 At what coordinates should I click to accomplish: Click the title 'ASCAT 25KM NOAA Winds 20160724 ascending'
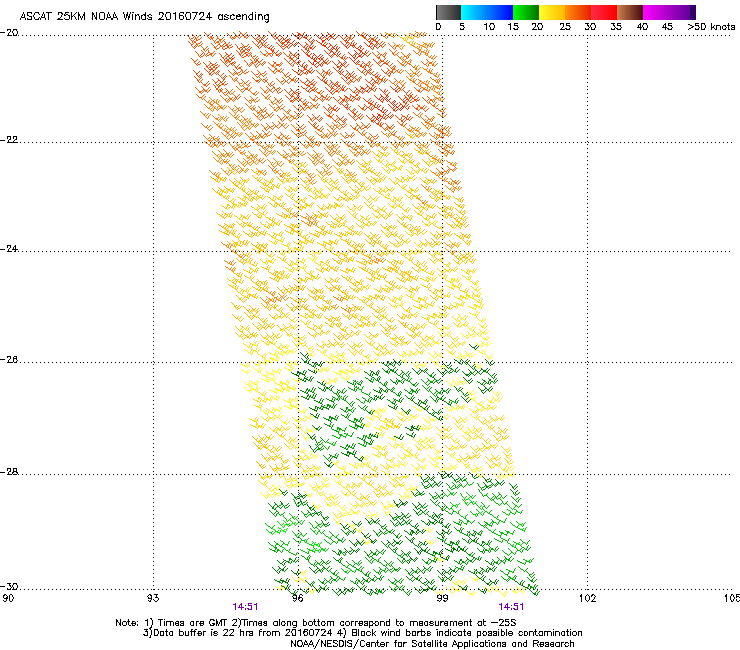[x=144, y=17]
